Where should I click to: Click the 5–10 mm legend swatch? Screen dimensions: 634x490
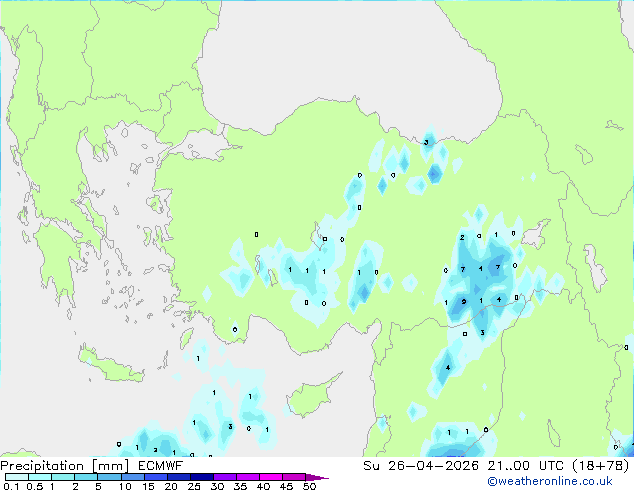pos(109,477)
